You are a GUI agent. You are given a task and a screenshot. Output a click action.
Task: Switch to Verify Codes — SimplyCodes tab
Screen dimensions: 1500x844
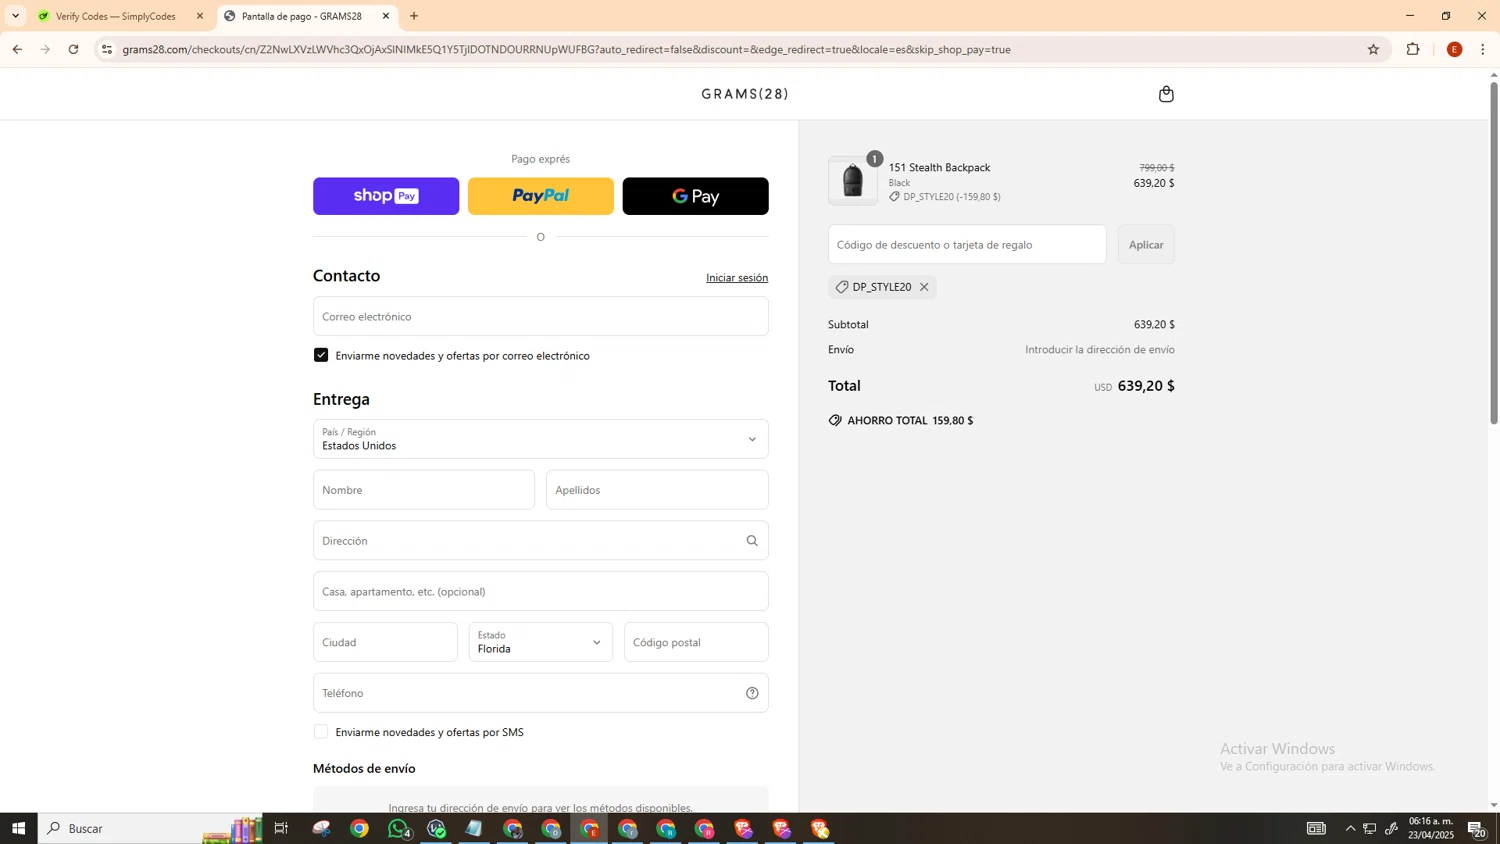point(118,16)
